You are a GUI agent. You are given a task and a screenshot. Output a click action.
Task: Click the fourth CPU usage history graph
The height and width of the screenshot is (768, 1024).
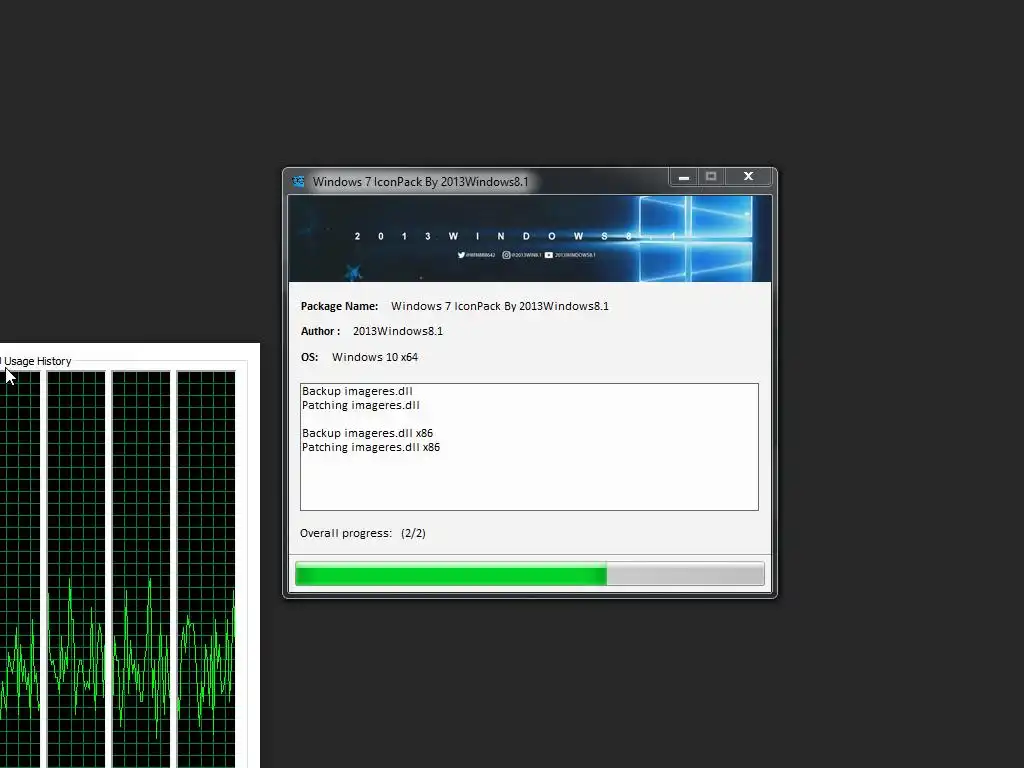pos(206,569)
